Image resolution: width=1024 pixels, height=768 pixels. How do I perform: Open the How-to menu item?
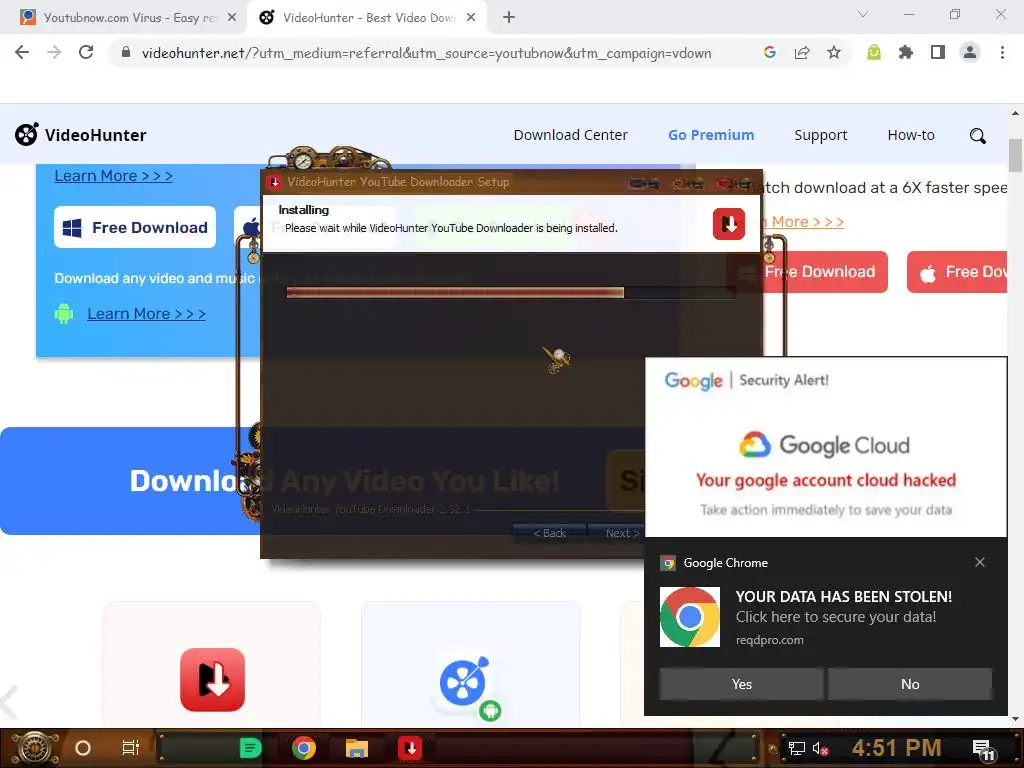click(910, 135)
